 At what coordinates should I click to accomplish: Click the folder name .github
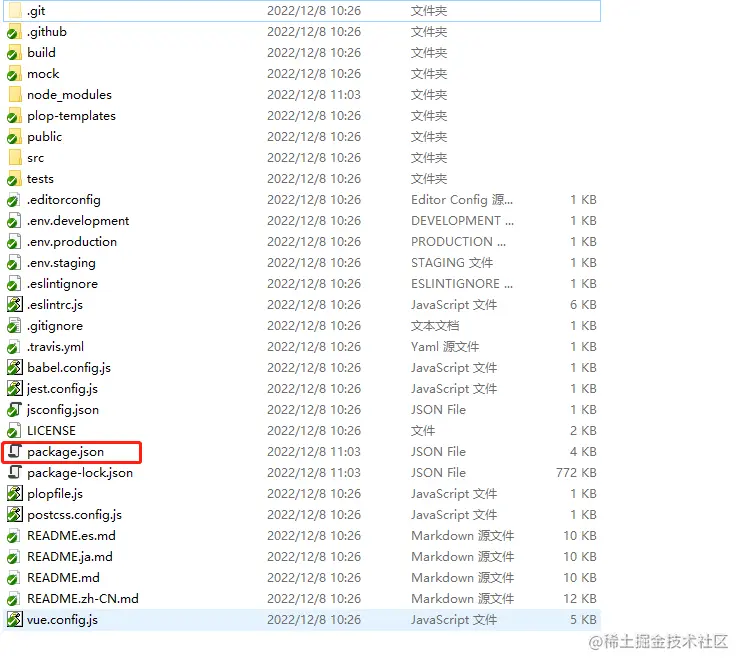(x=47, y=32)
